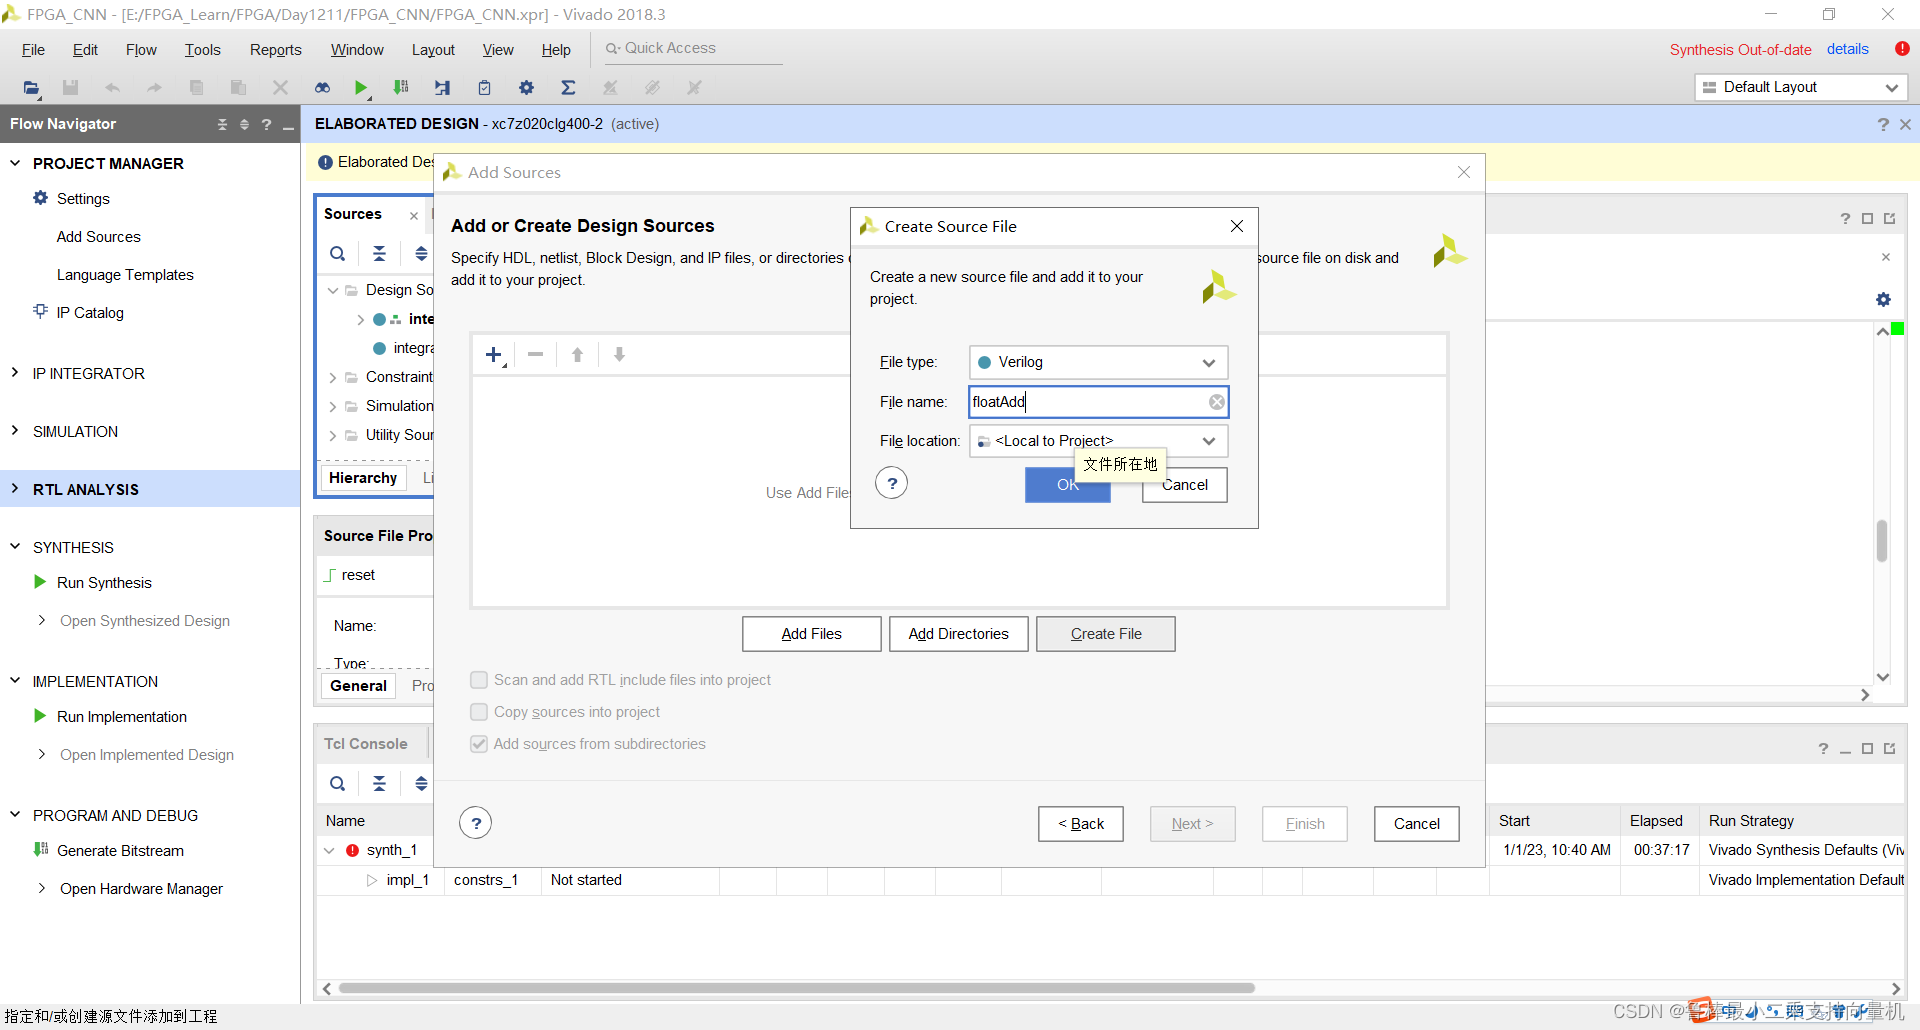The height and width of the screenshot is (1030, 1920).
Task: Close the Create Source File dialog
Action: pyautogui.click(x=1237, y=226)
